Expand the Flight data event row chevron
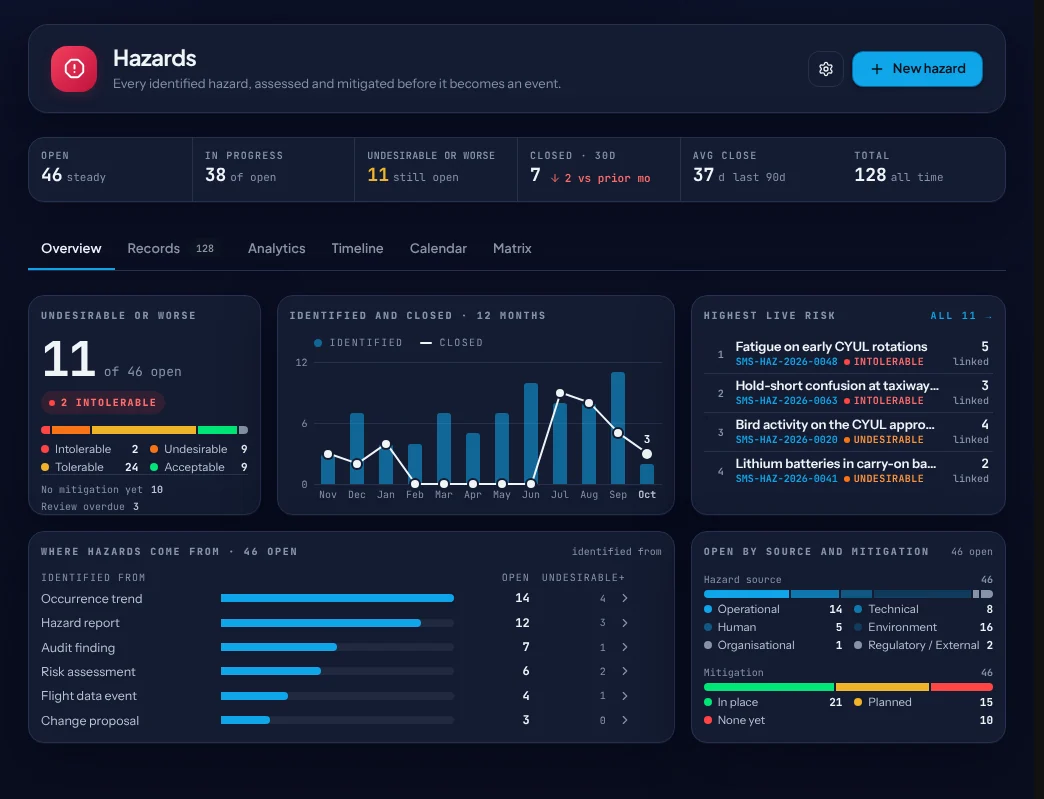 click(x=625, y=696)
